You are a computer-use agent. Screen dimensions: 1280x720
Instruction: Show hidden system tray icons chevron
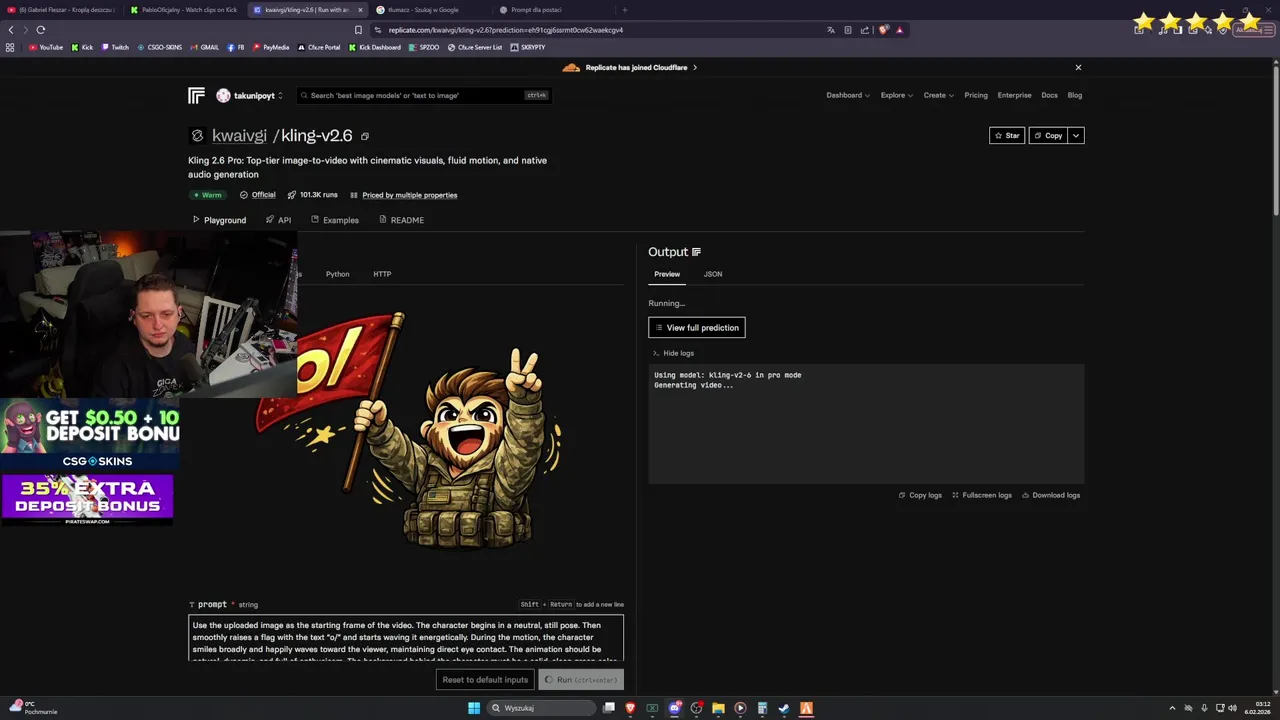(1173, 708)
